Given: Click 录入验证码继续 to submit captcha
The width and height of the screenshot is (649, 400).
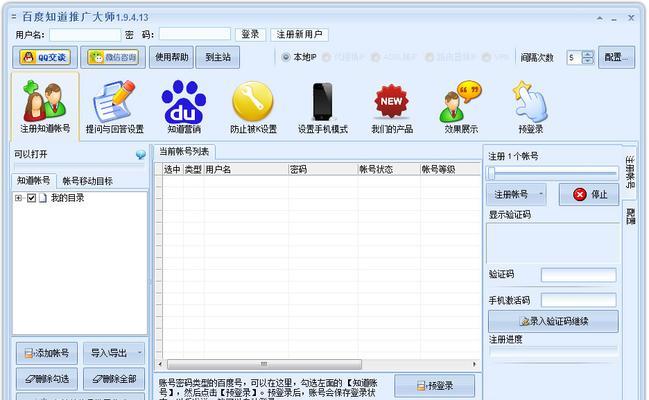Looking at the screenshot, I should (x=553, y=321).
